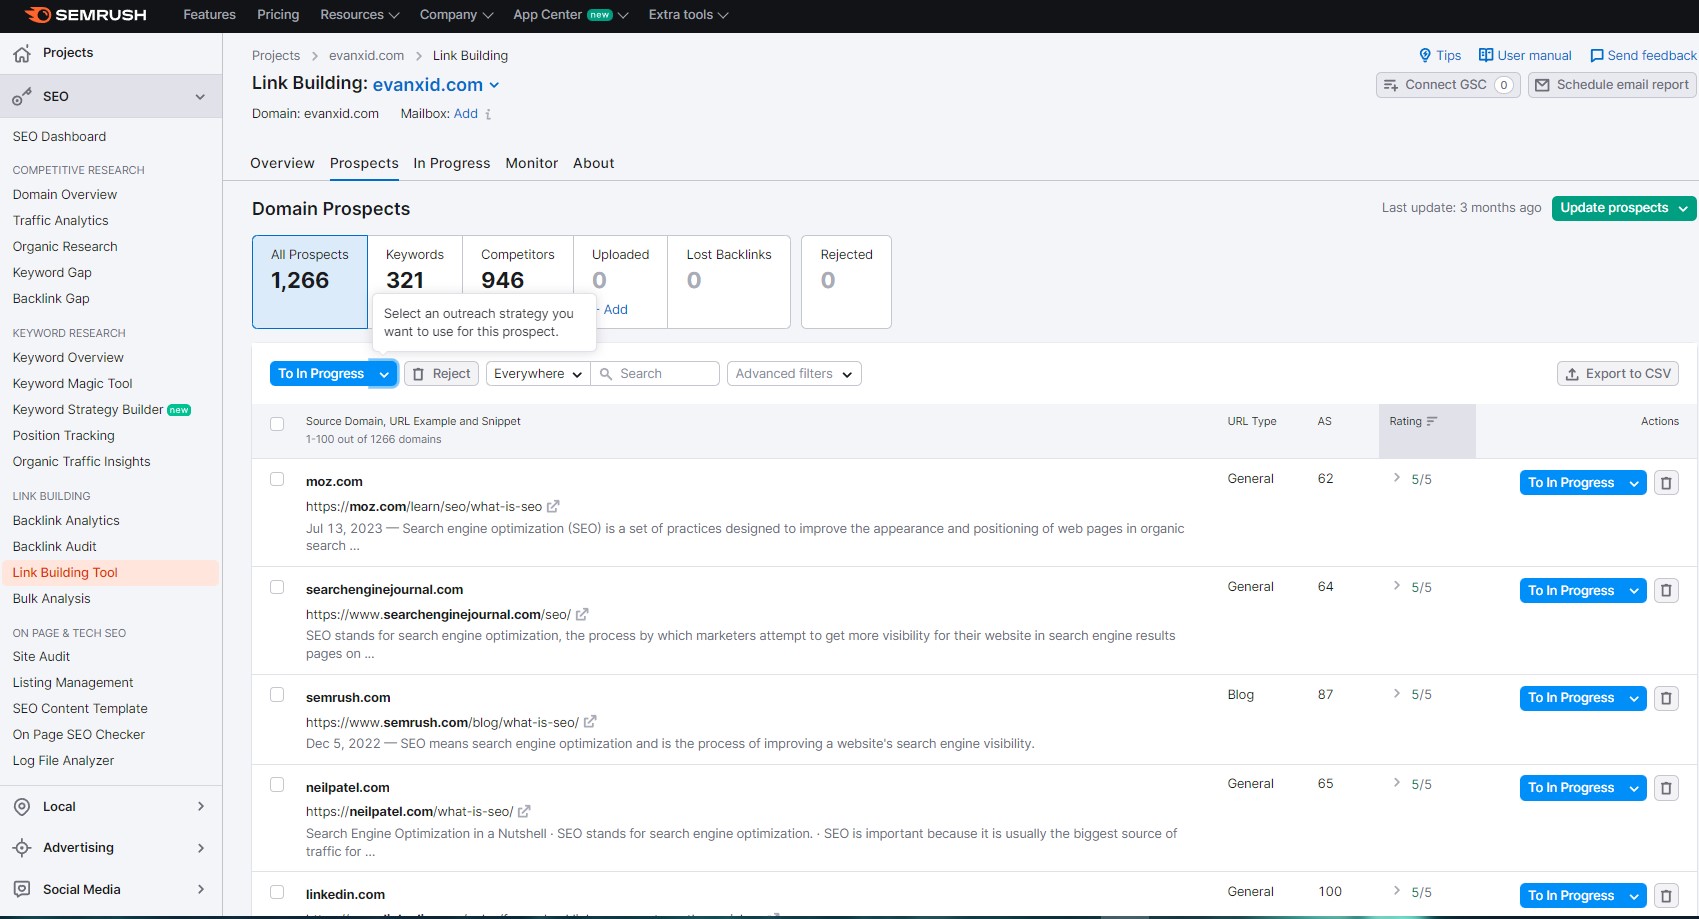Expand the rating details chevron for moz.com

(1396, 478)
